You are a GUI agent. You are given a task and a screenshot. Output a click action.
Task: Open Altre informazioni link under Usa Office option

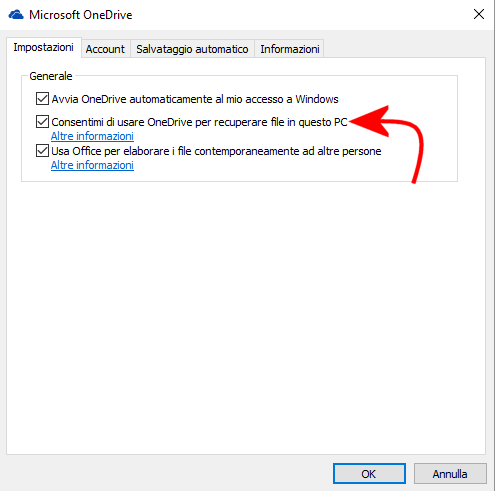92,165
